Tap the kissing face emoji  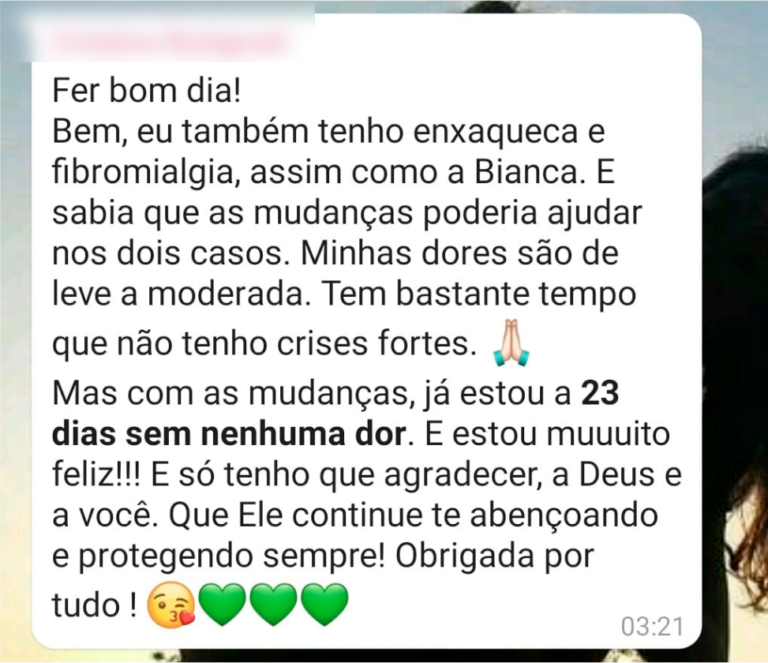click(x=171, y=605)
